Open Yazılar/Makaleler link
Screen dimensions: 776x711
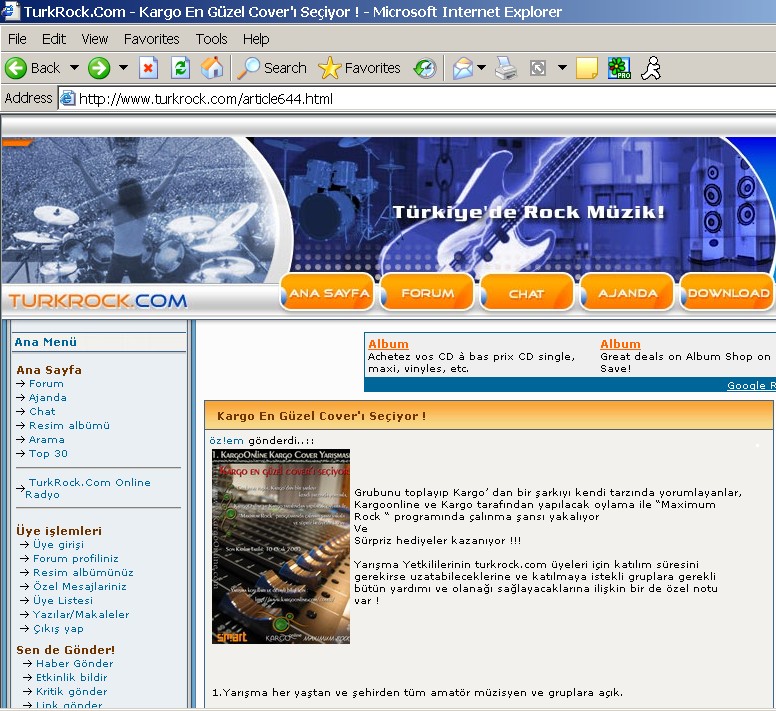(x=81, y=614)
